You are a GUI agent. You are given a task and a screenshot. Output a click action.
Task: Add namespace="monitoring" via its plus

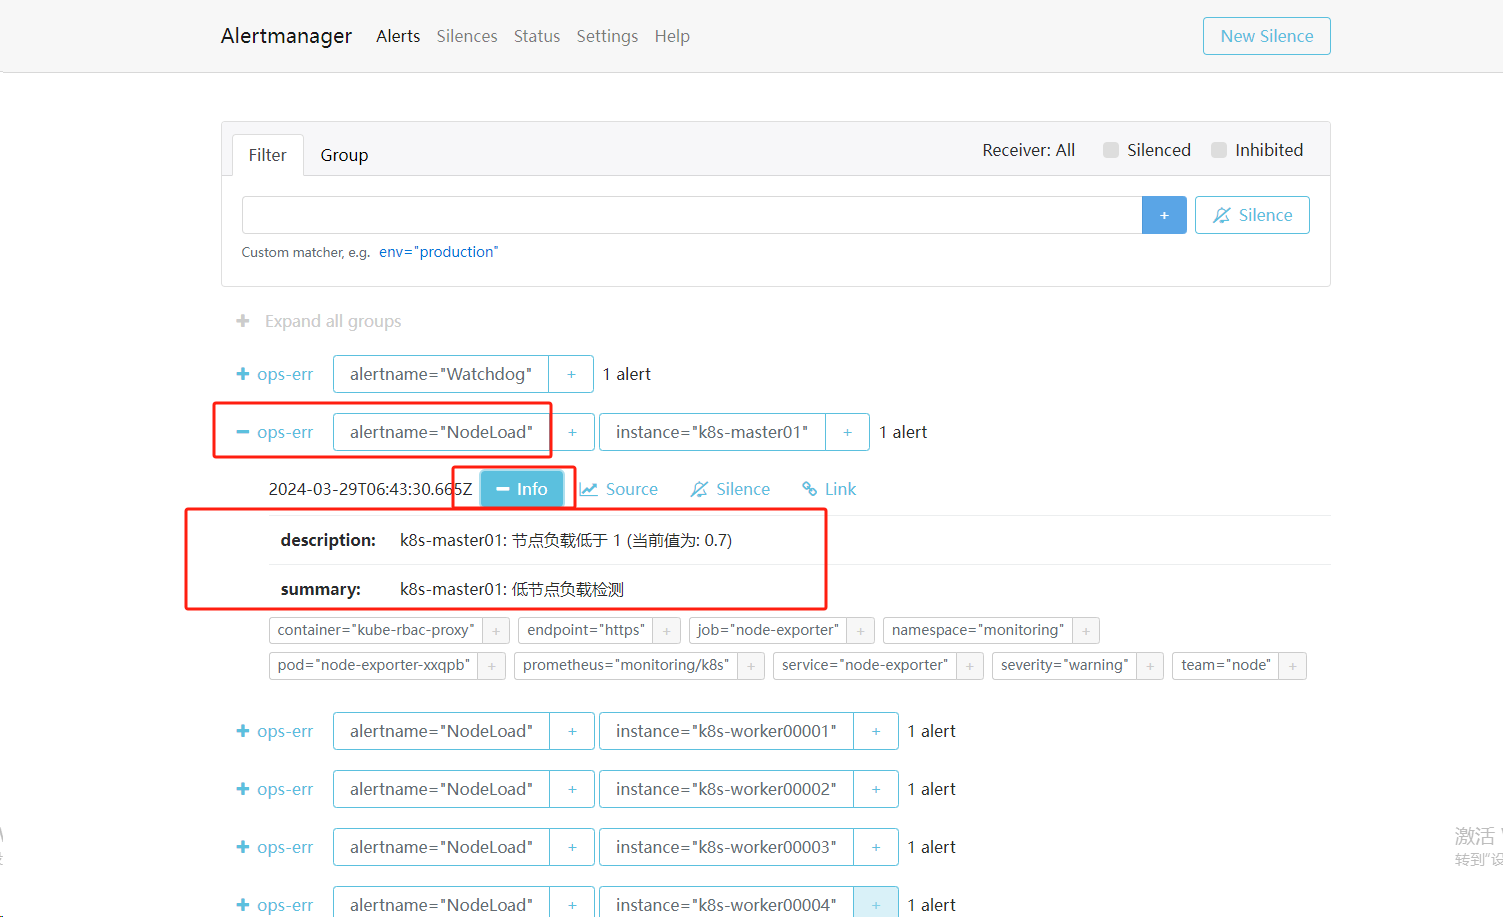click(1086, 630)
